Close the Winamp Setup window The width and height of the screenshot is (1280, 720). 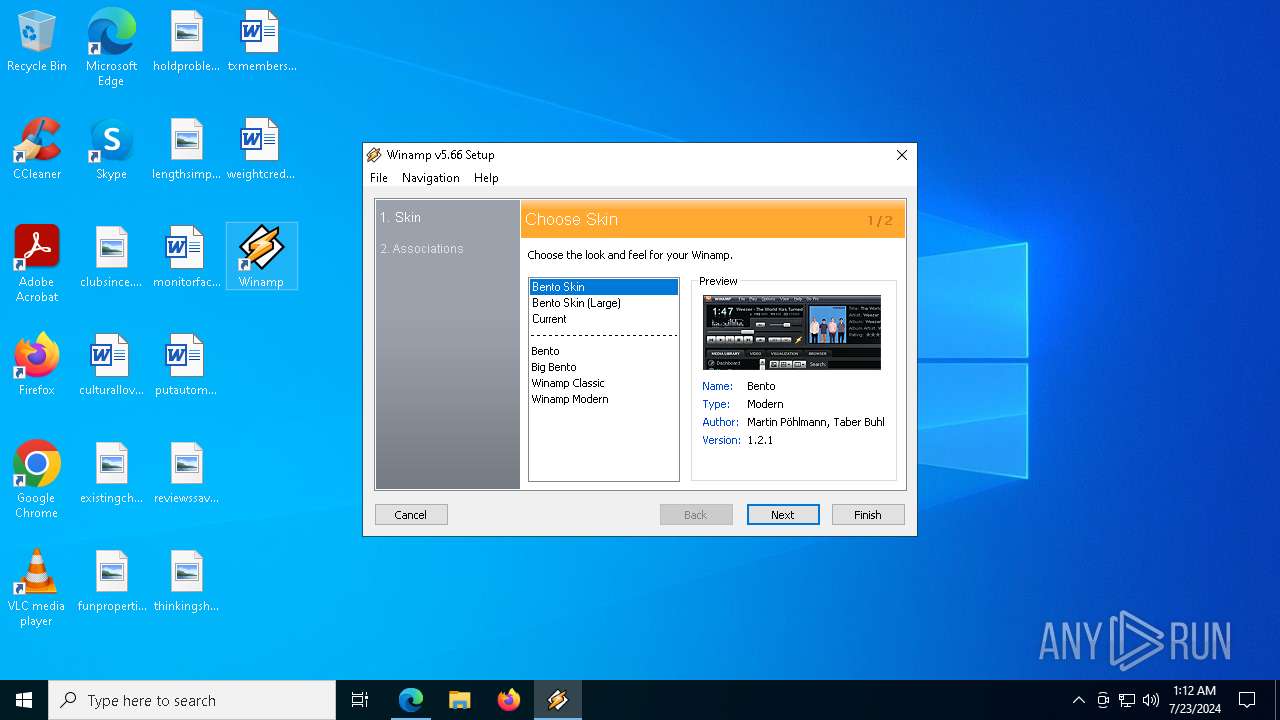point(902,155)
